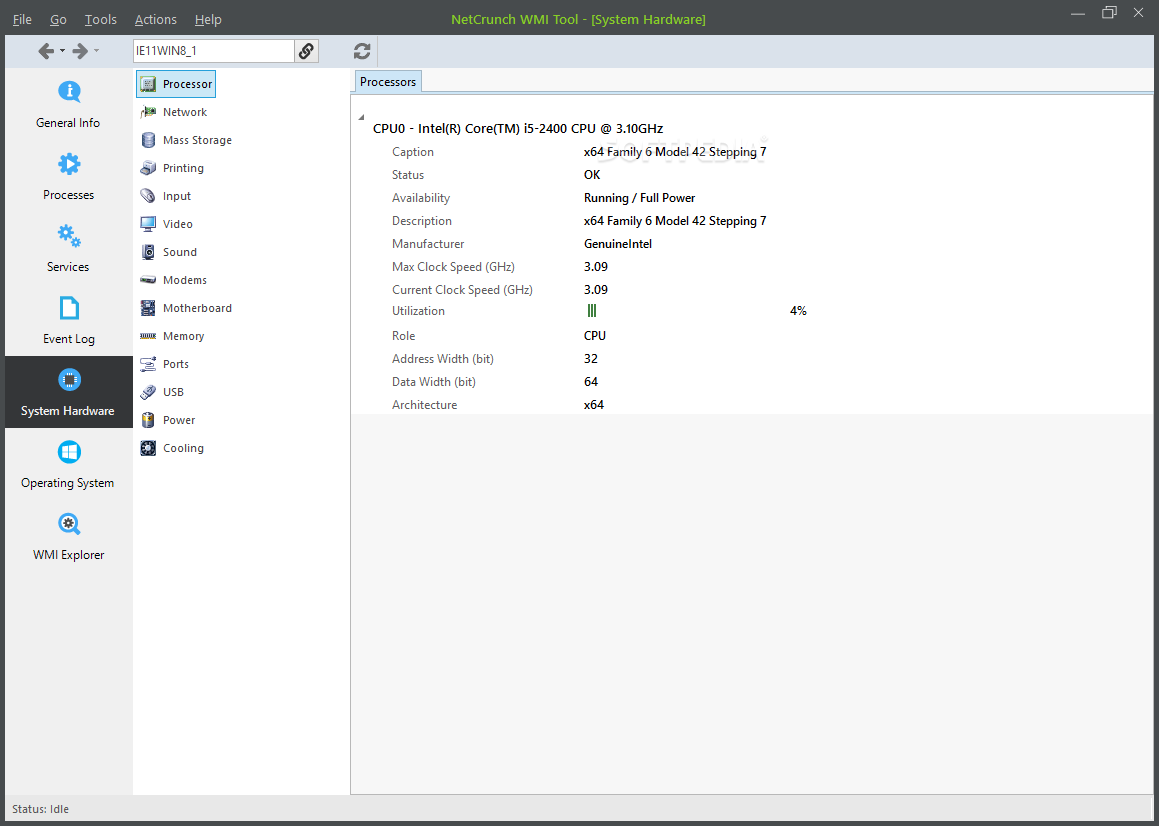The width and height of the screenshot is (1159, 826).
Task: Click the Architecture x64 value
Action: click(594, 405)
